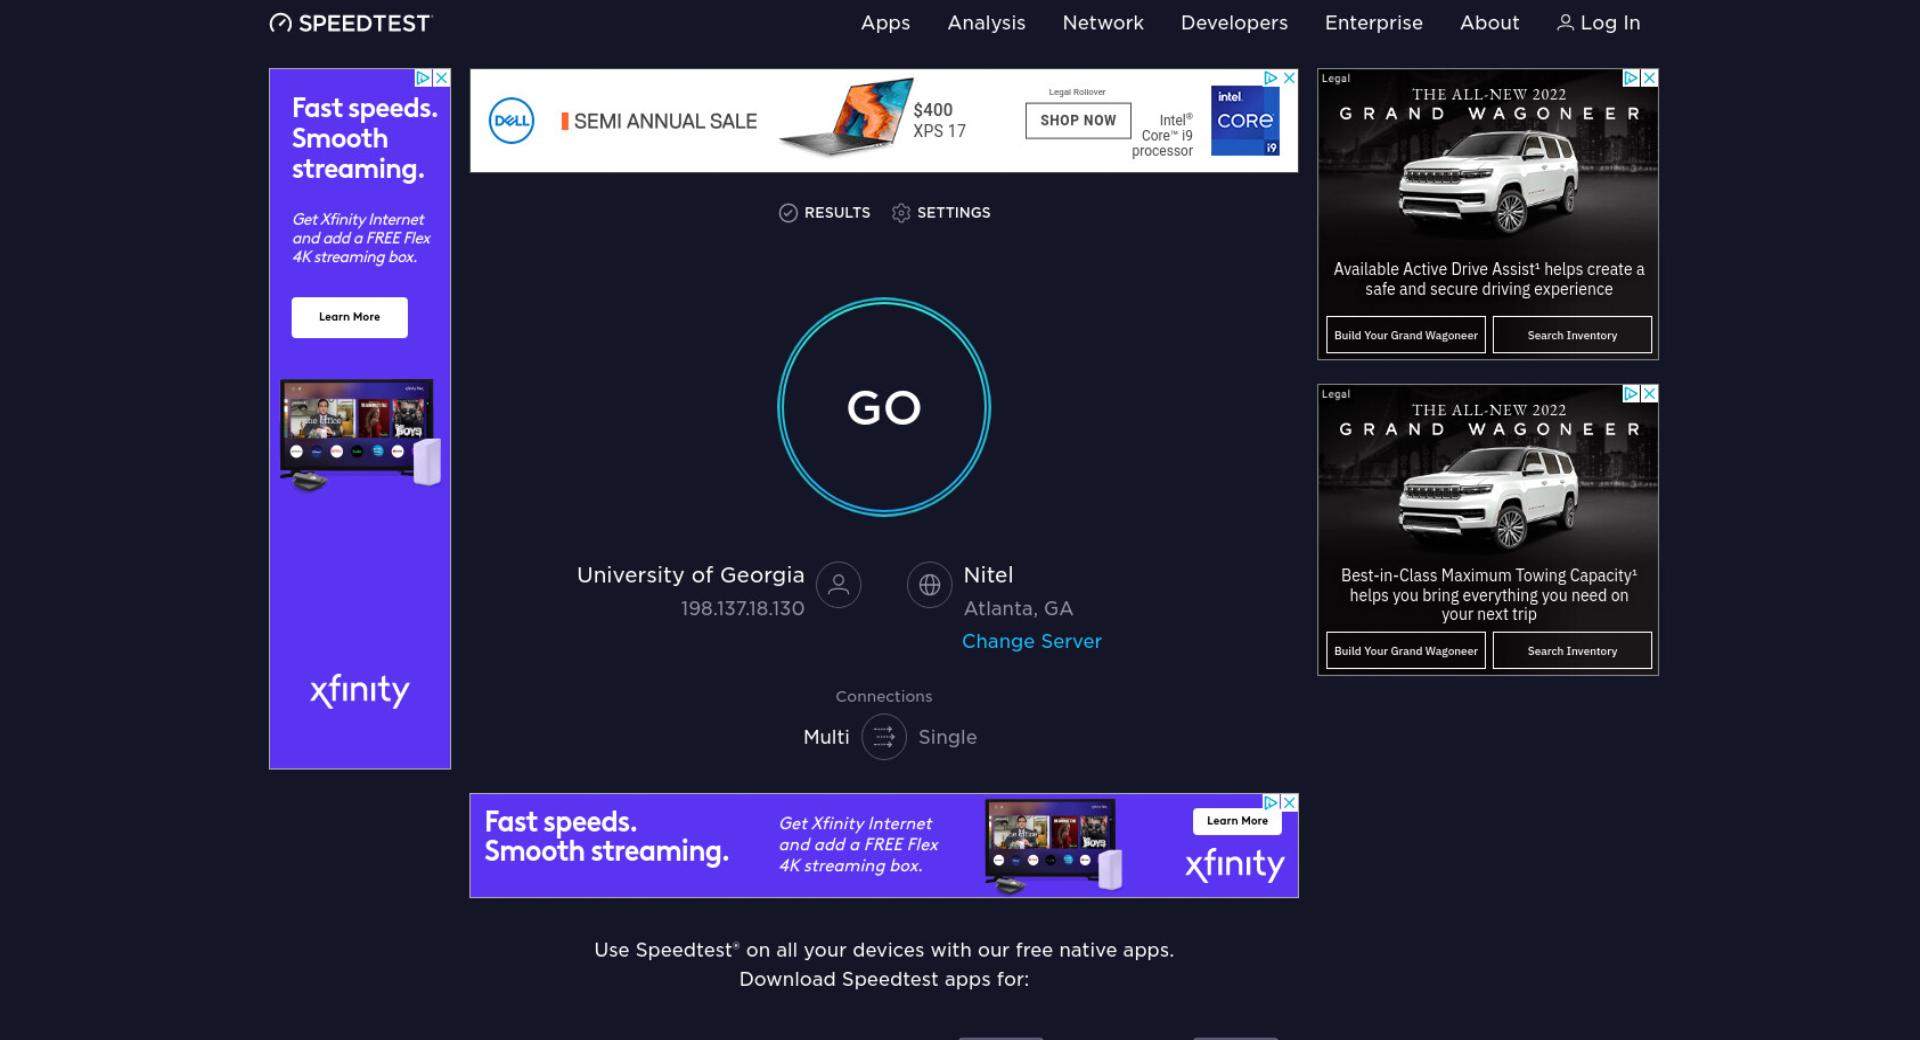The width and height of the screenshot is (1920, 1040).
Task: Click Build Your Grand Wagoneer in lower ad
Action: (1406, 651)
